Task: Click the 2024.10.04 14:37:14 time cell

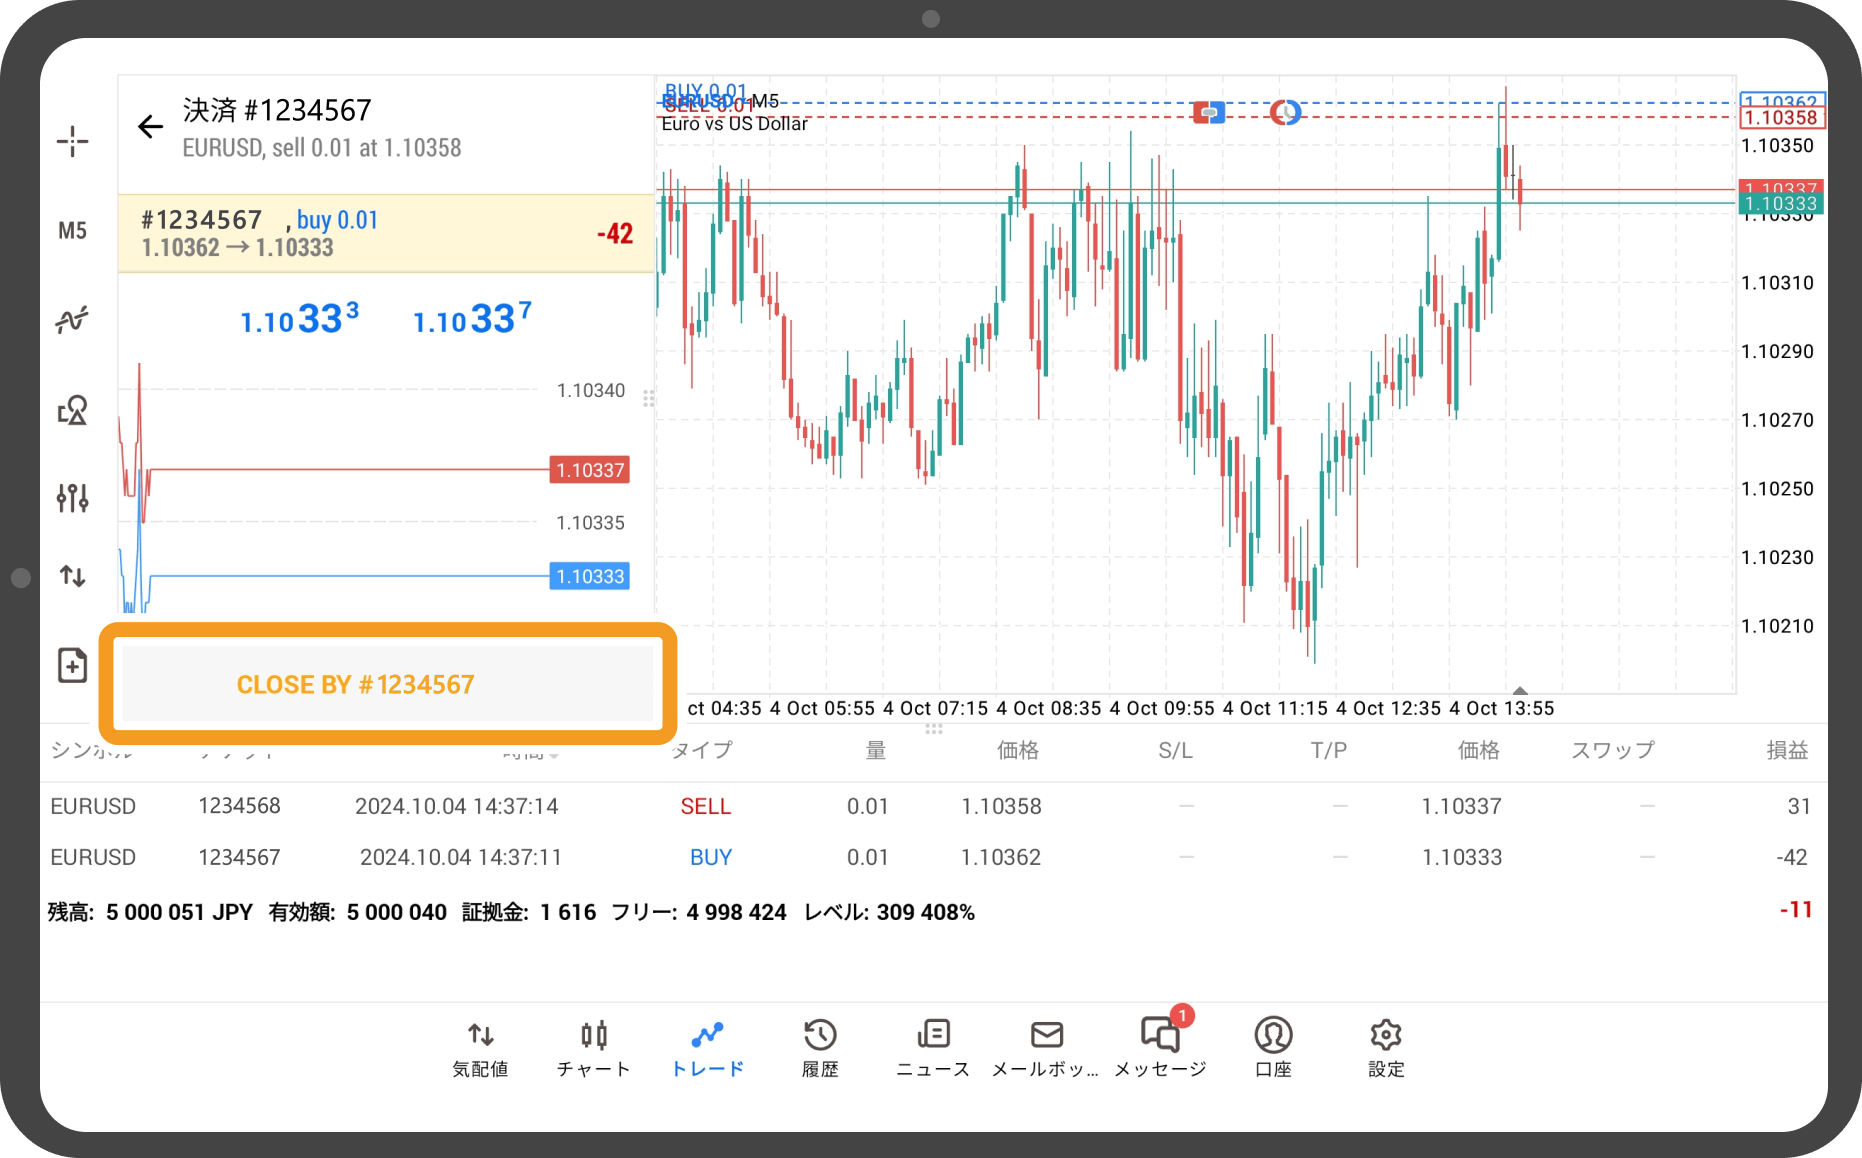Action: (x=457, y=806)
